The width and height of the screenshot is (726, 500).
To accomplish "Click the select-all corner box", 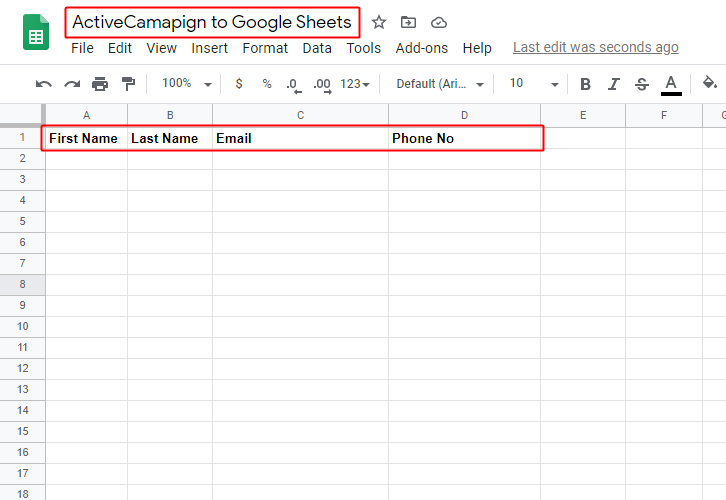I will point(22,115).
